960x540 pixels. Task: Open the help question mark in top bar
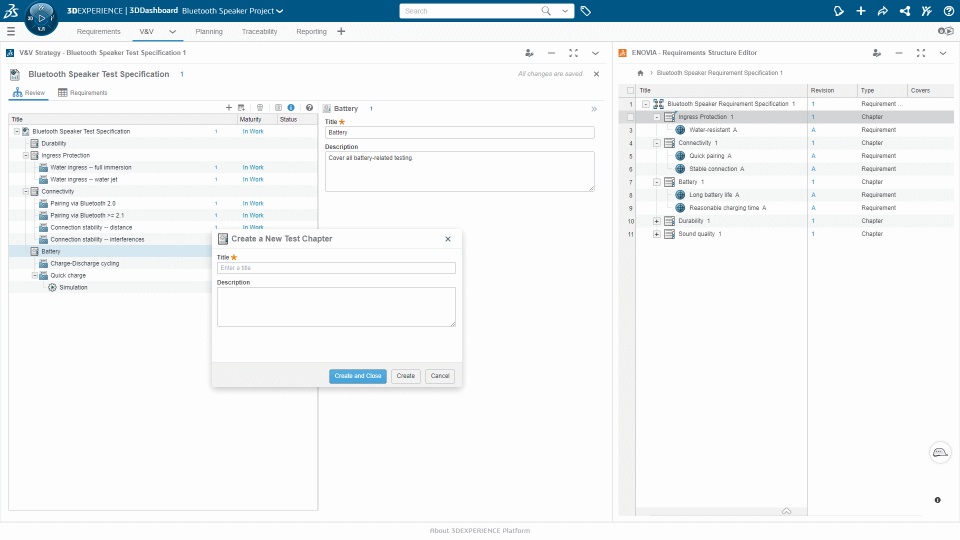[948, 11]
